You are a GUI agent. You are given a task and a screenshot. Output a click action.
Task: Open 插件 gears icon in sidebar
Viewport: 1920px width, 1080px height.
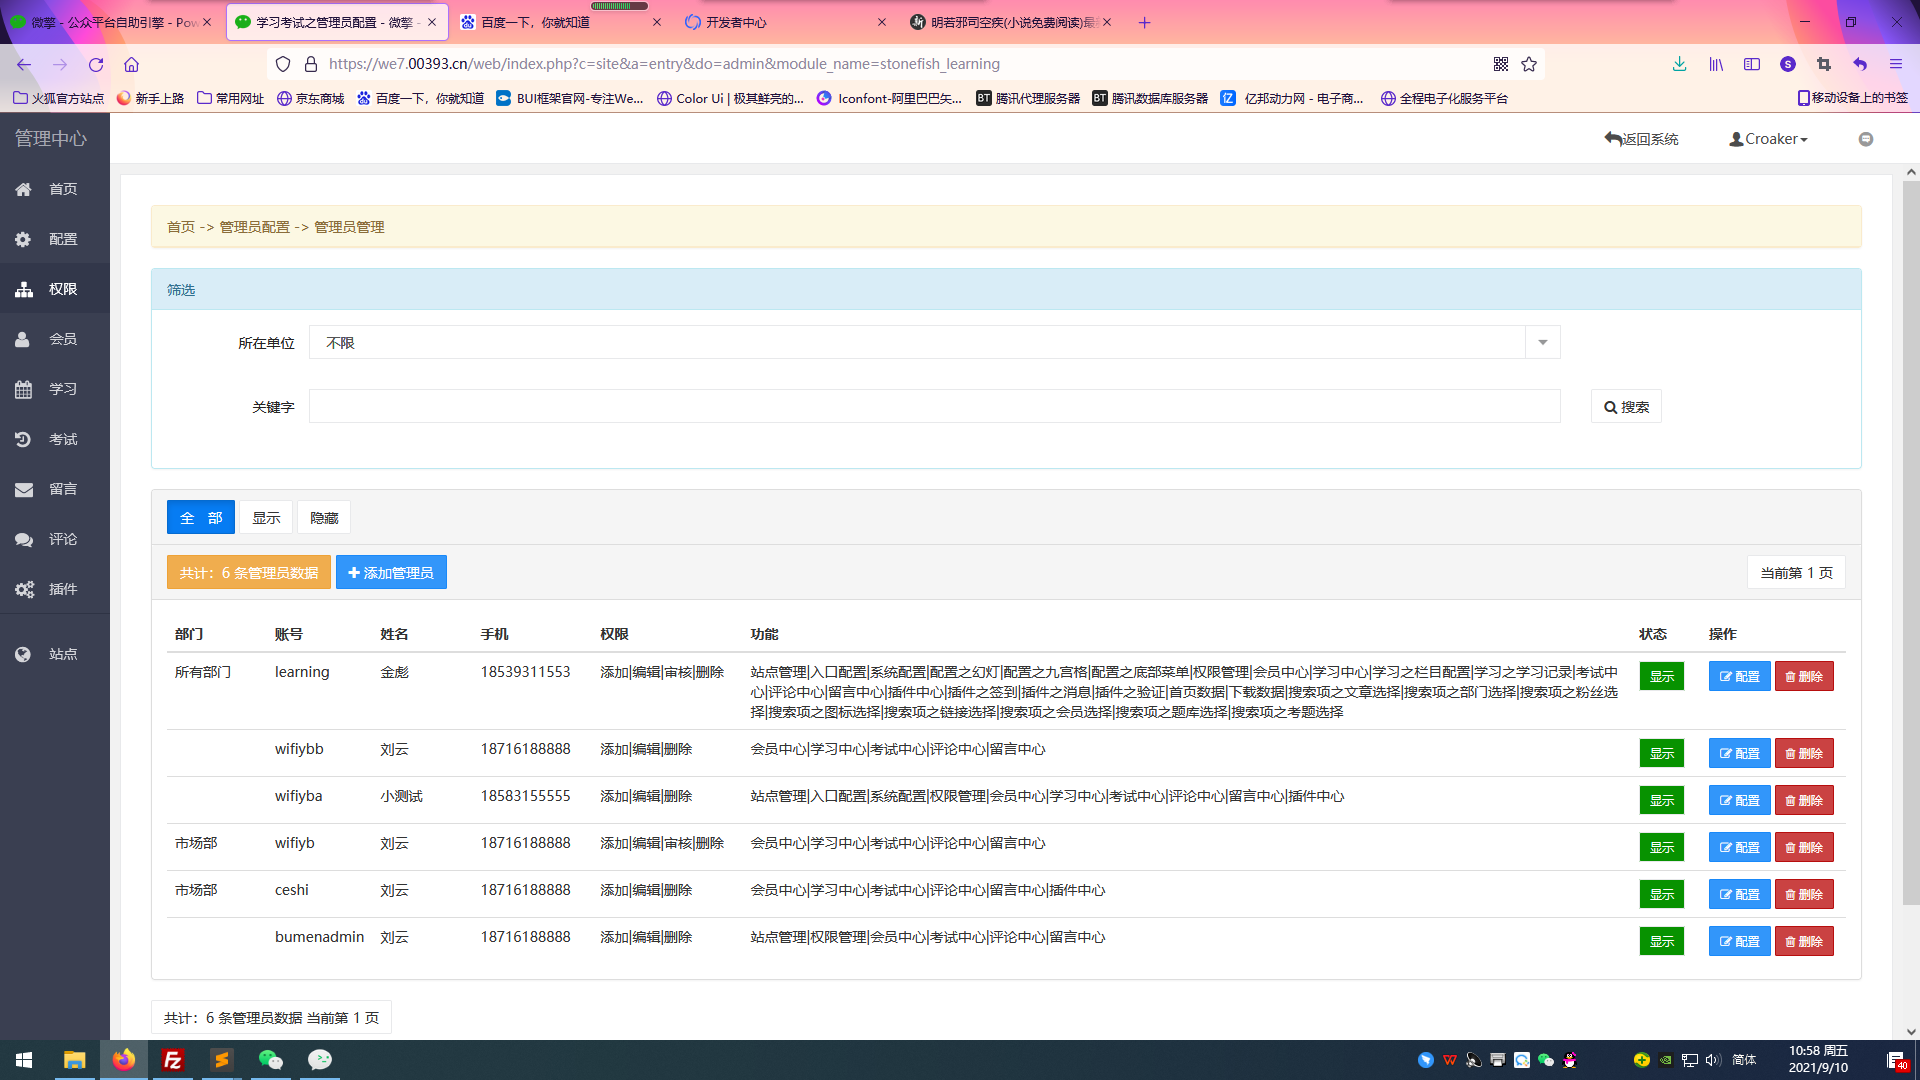(24, 589)
